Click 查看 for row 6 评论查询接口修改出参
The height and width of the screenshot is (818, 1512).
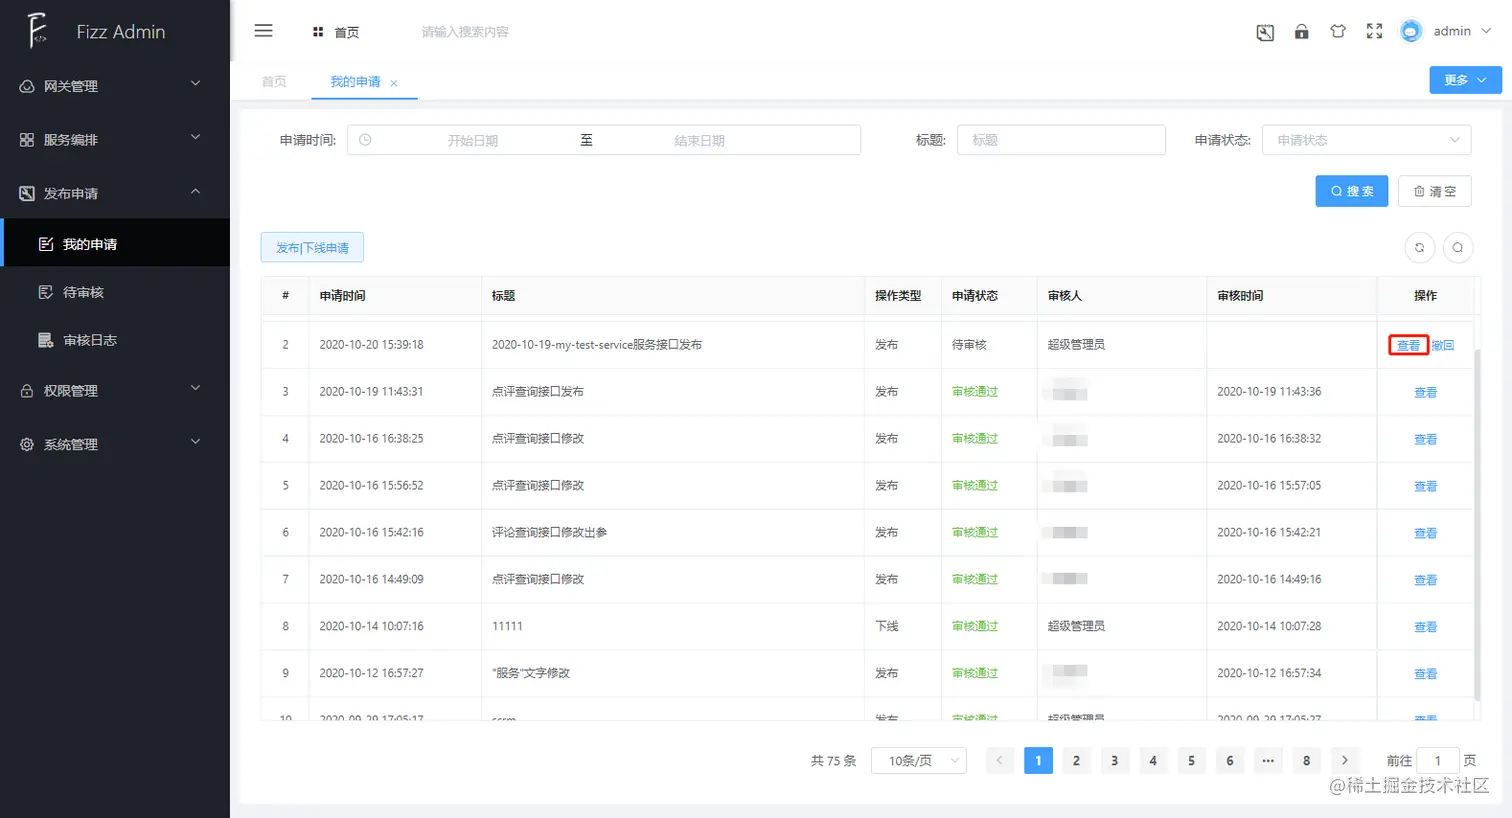[x=1425, y=533]
